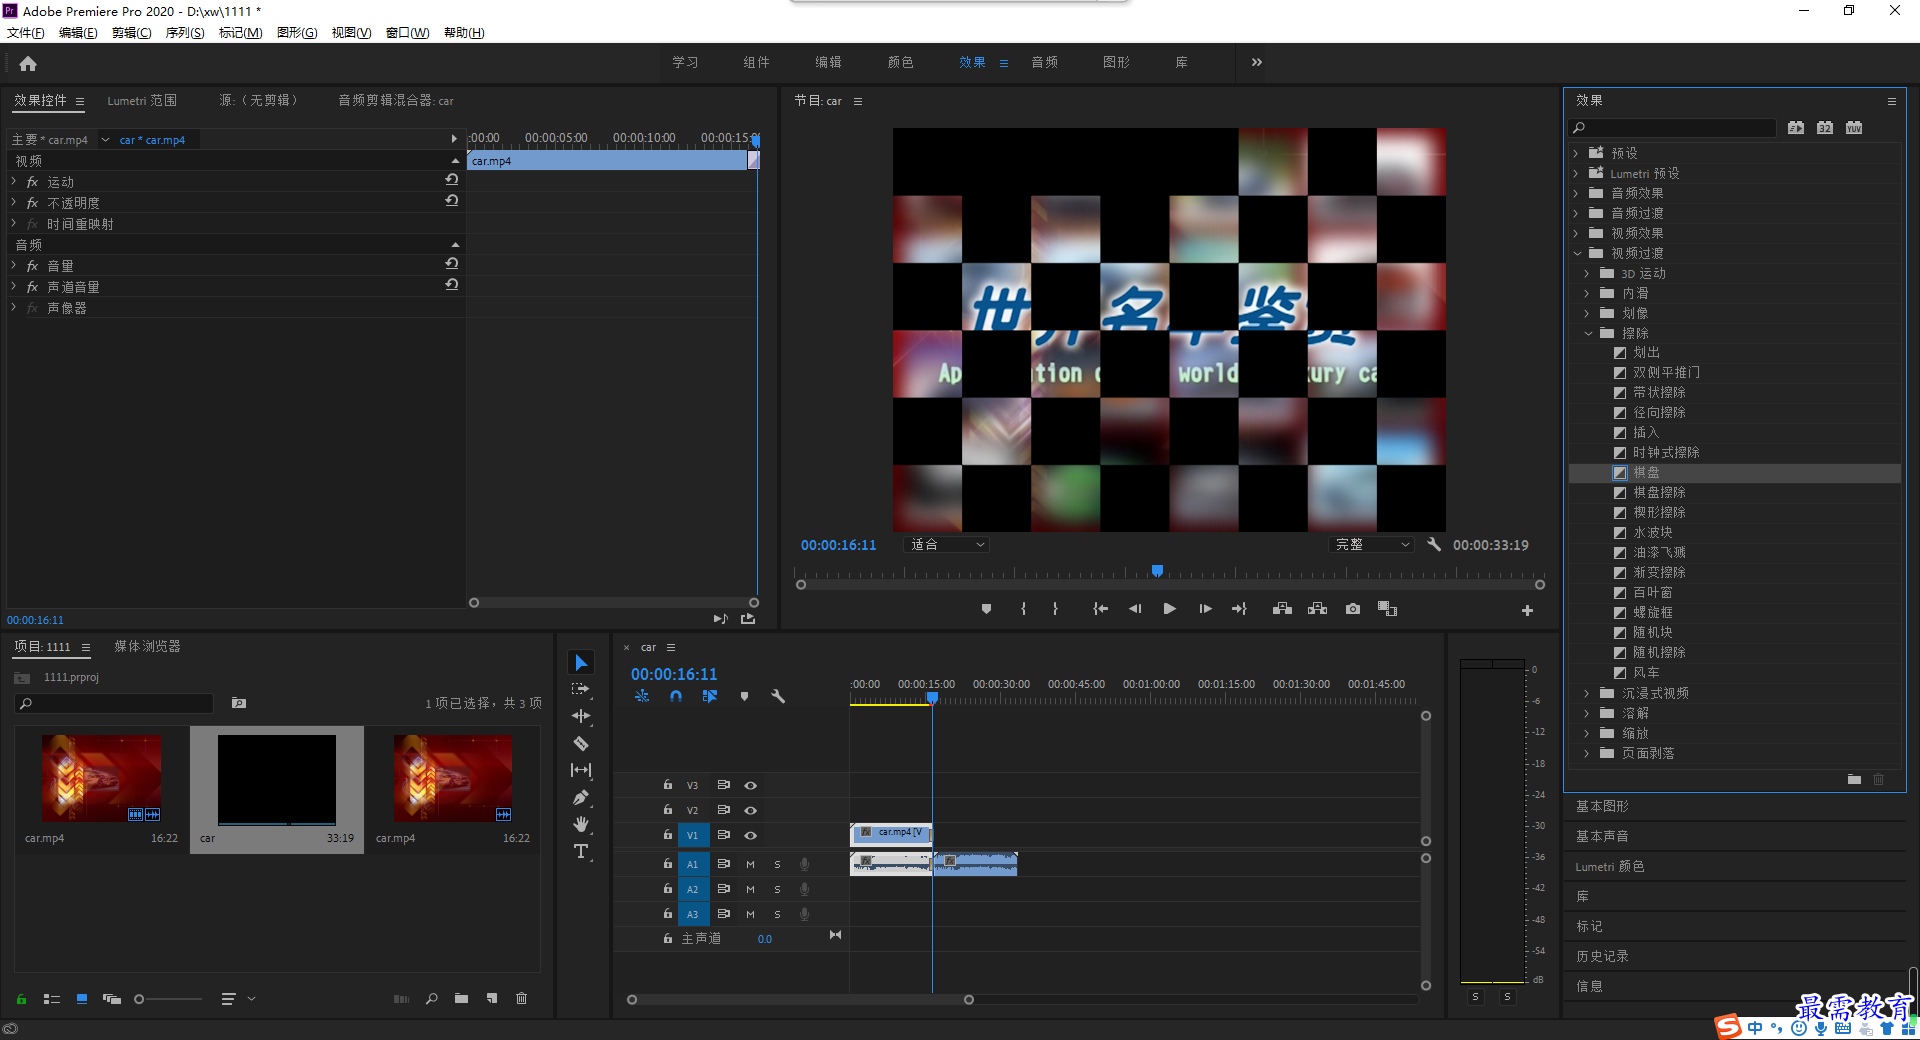Switch to 颜色 workspace
The image size is (1920, 1040).
[x=900, y=62]
